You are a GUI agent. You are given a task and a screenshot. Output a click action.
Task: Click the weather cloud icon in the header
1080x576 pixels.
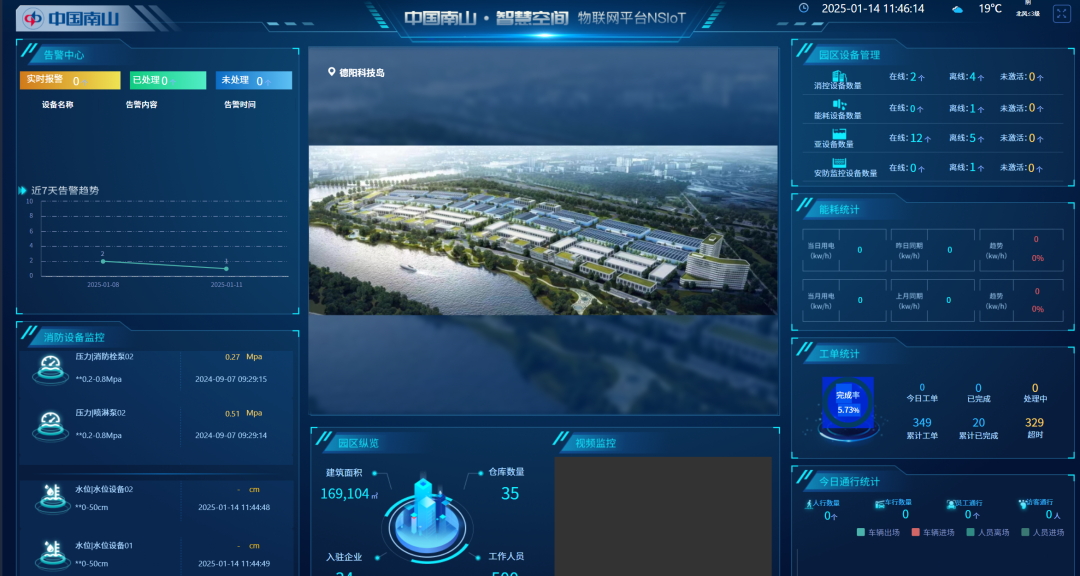pyautogui.click(x=957, y=11)
